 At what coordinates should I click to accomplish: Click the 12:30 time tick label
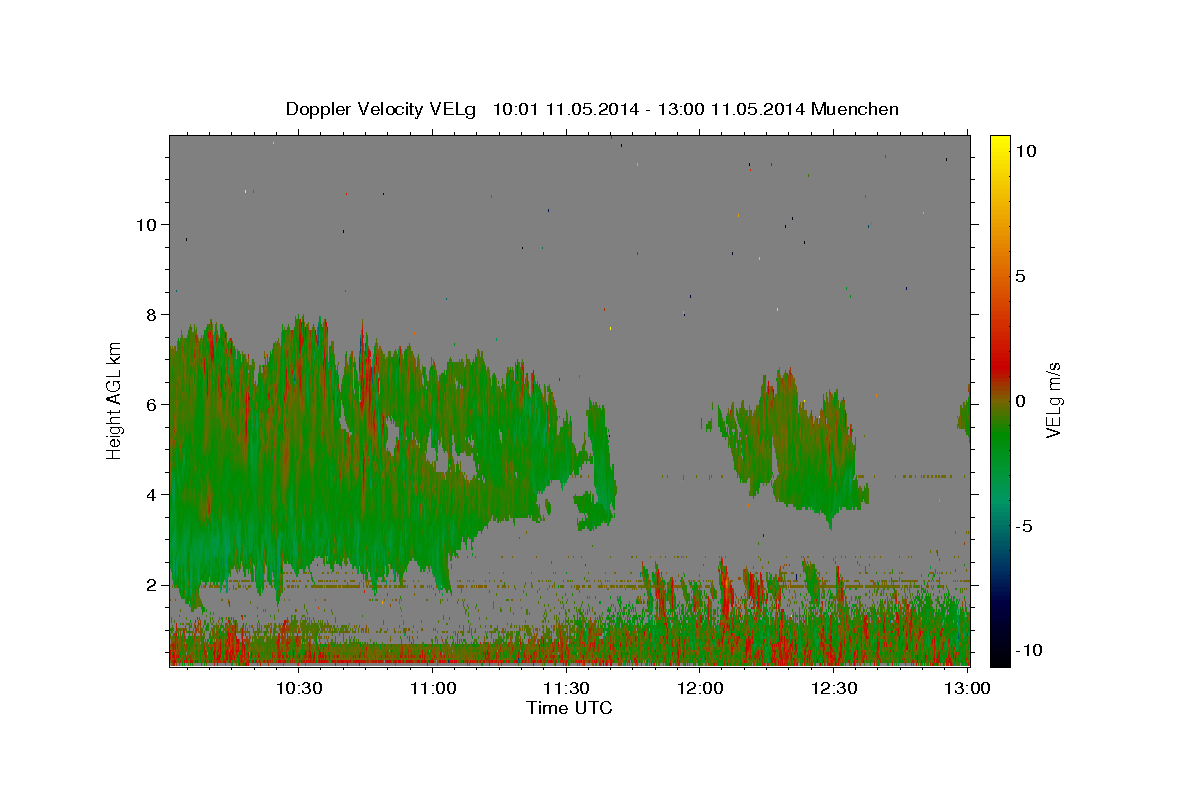pos(834,688)
